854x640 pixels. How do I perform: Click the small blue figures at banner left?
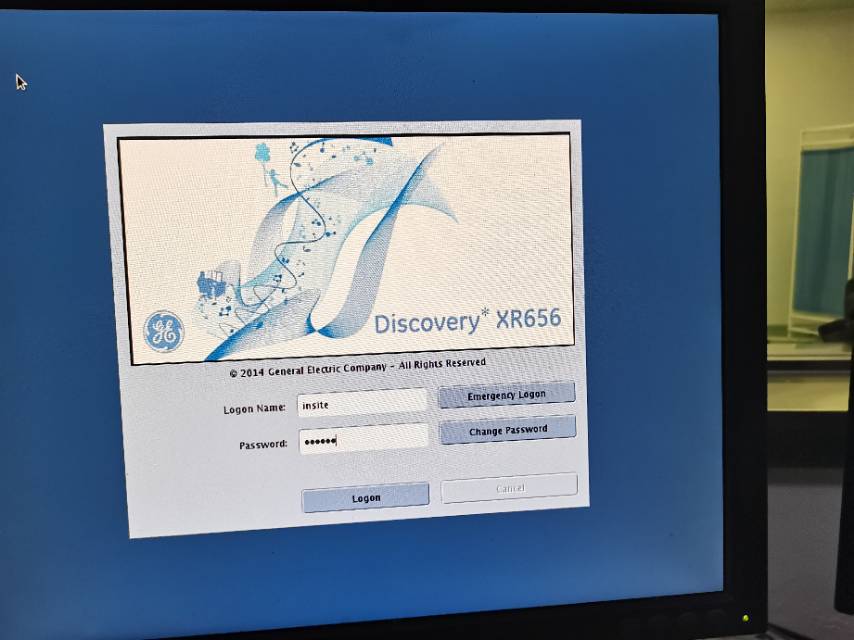click(x=210, y=285)
